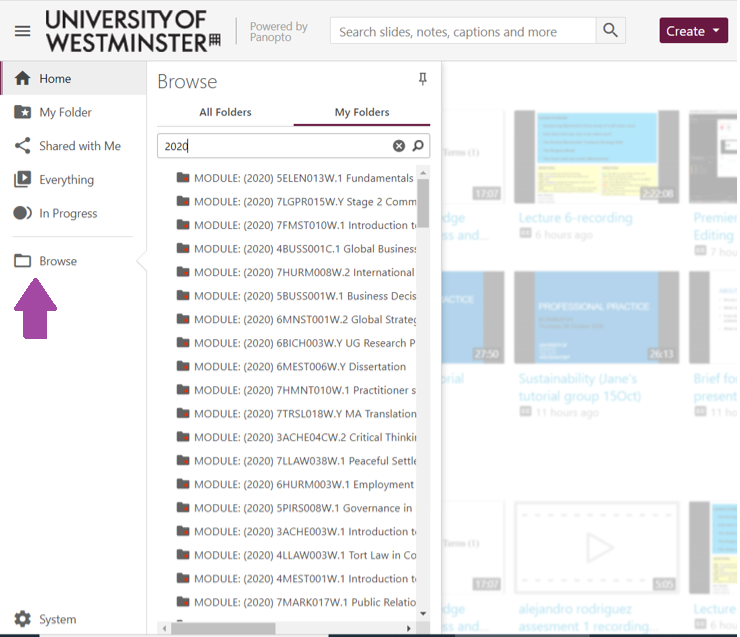Open Shared with Me
This screenshot has width=740, height=637.
pyautogui.click(x=79, y=146)
